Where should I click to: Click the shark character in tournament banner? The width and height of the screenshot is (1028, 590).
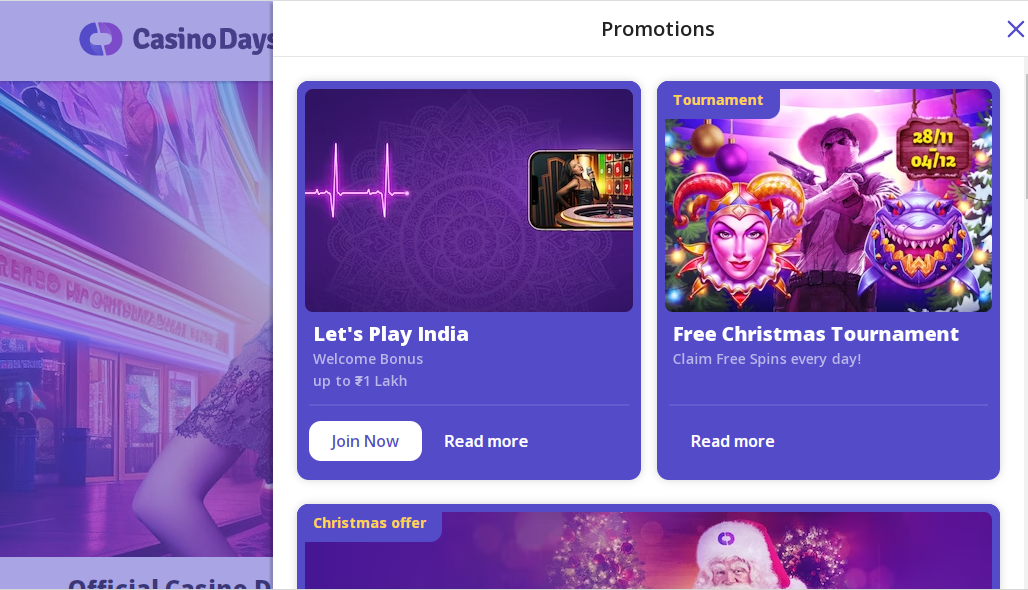click(x=916, y=243)
